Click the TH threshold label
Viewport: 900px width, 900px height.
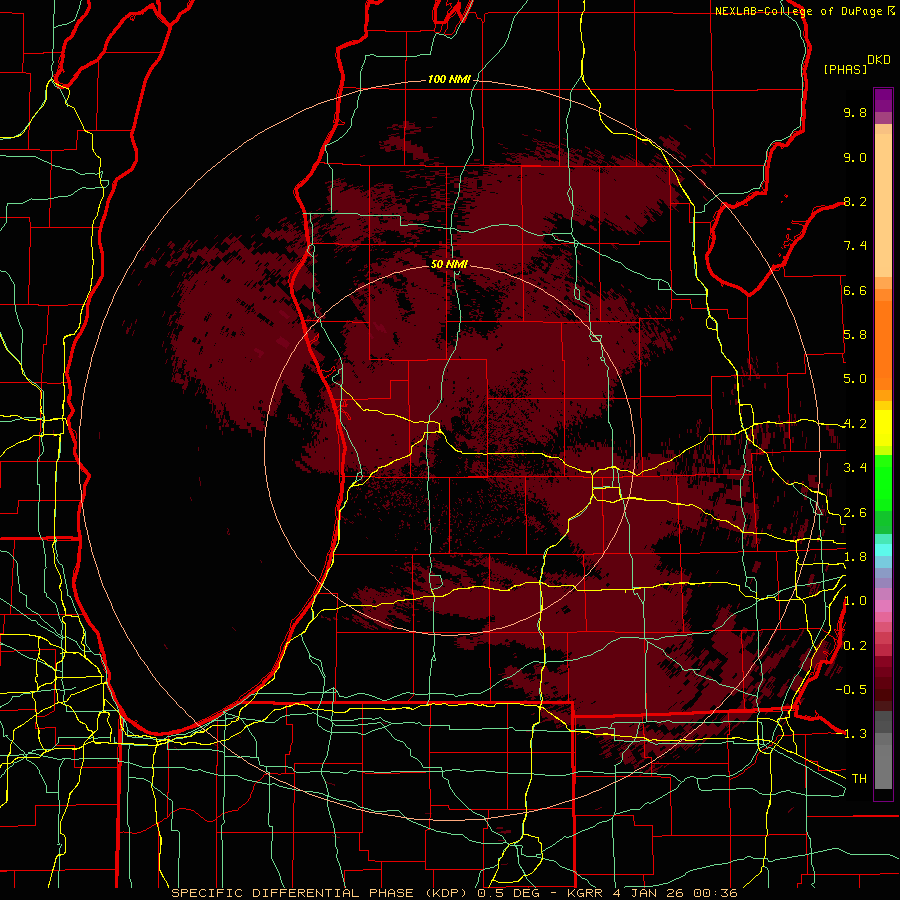tap(859, 779)
